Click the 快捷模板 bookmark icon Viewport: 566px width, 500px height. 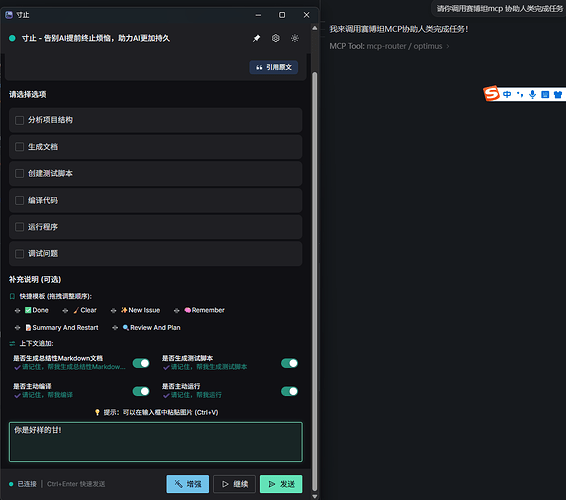pyautogui.click(x=12, y=296)
